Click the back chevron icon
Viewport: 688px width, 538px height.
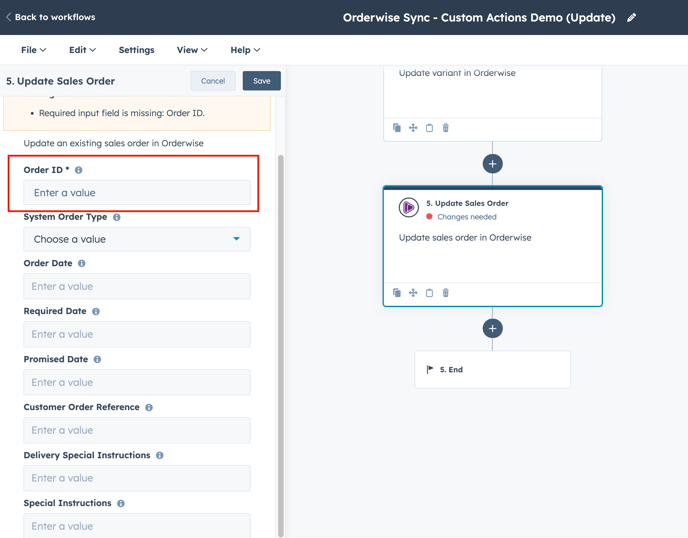pos(8,17)
